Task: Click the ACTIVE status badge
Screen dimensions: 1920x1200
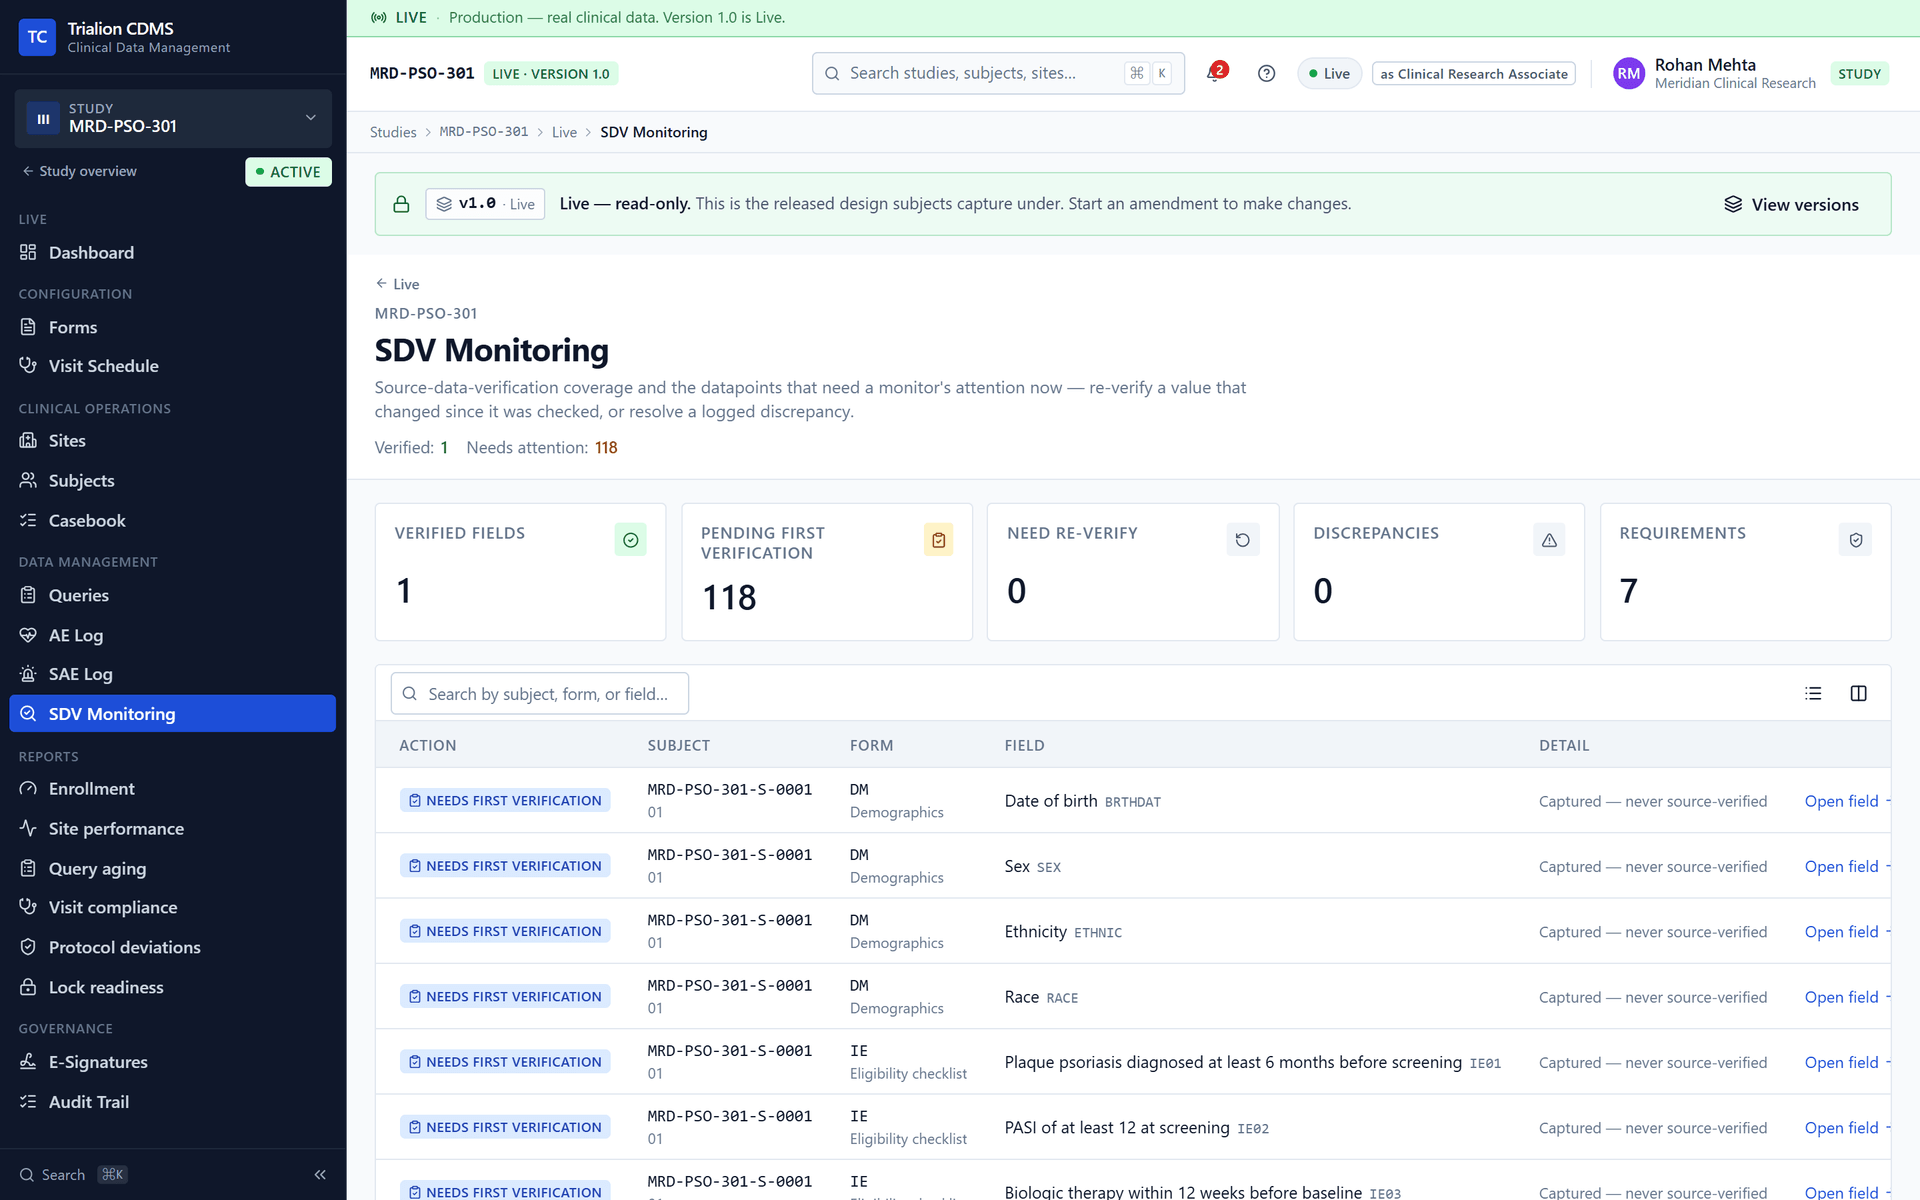Action: click(288, 171)
